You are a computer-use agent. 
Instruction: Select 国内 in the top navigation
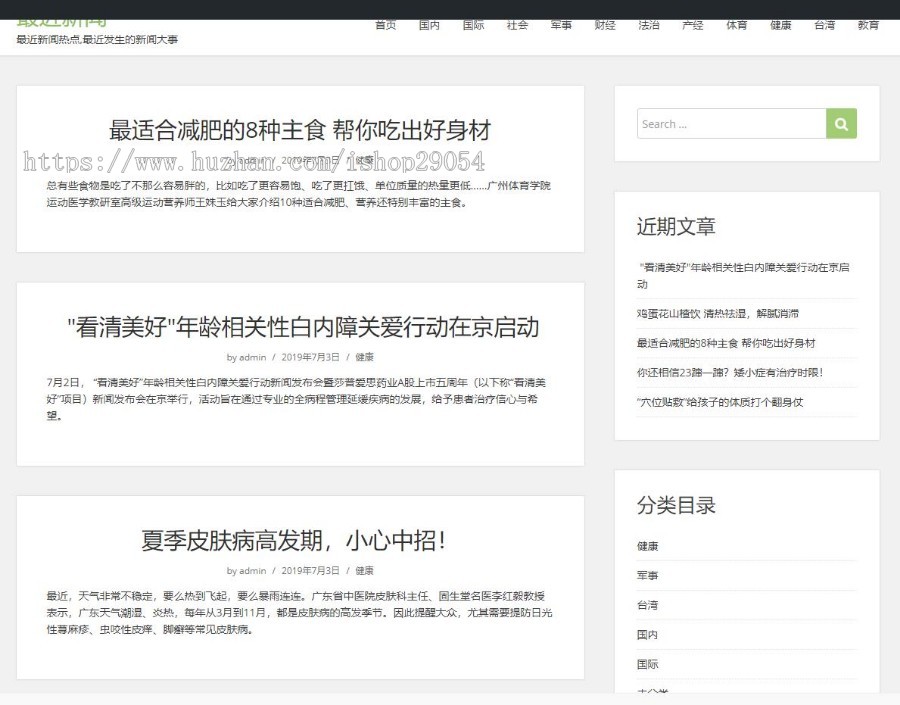pos(429,26)
